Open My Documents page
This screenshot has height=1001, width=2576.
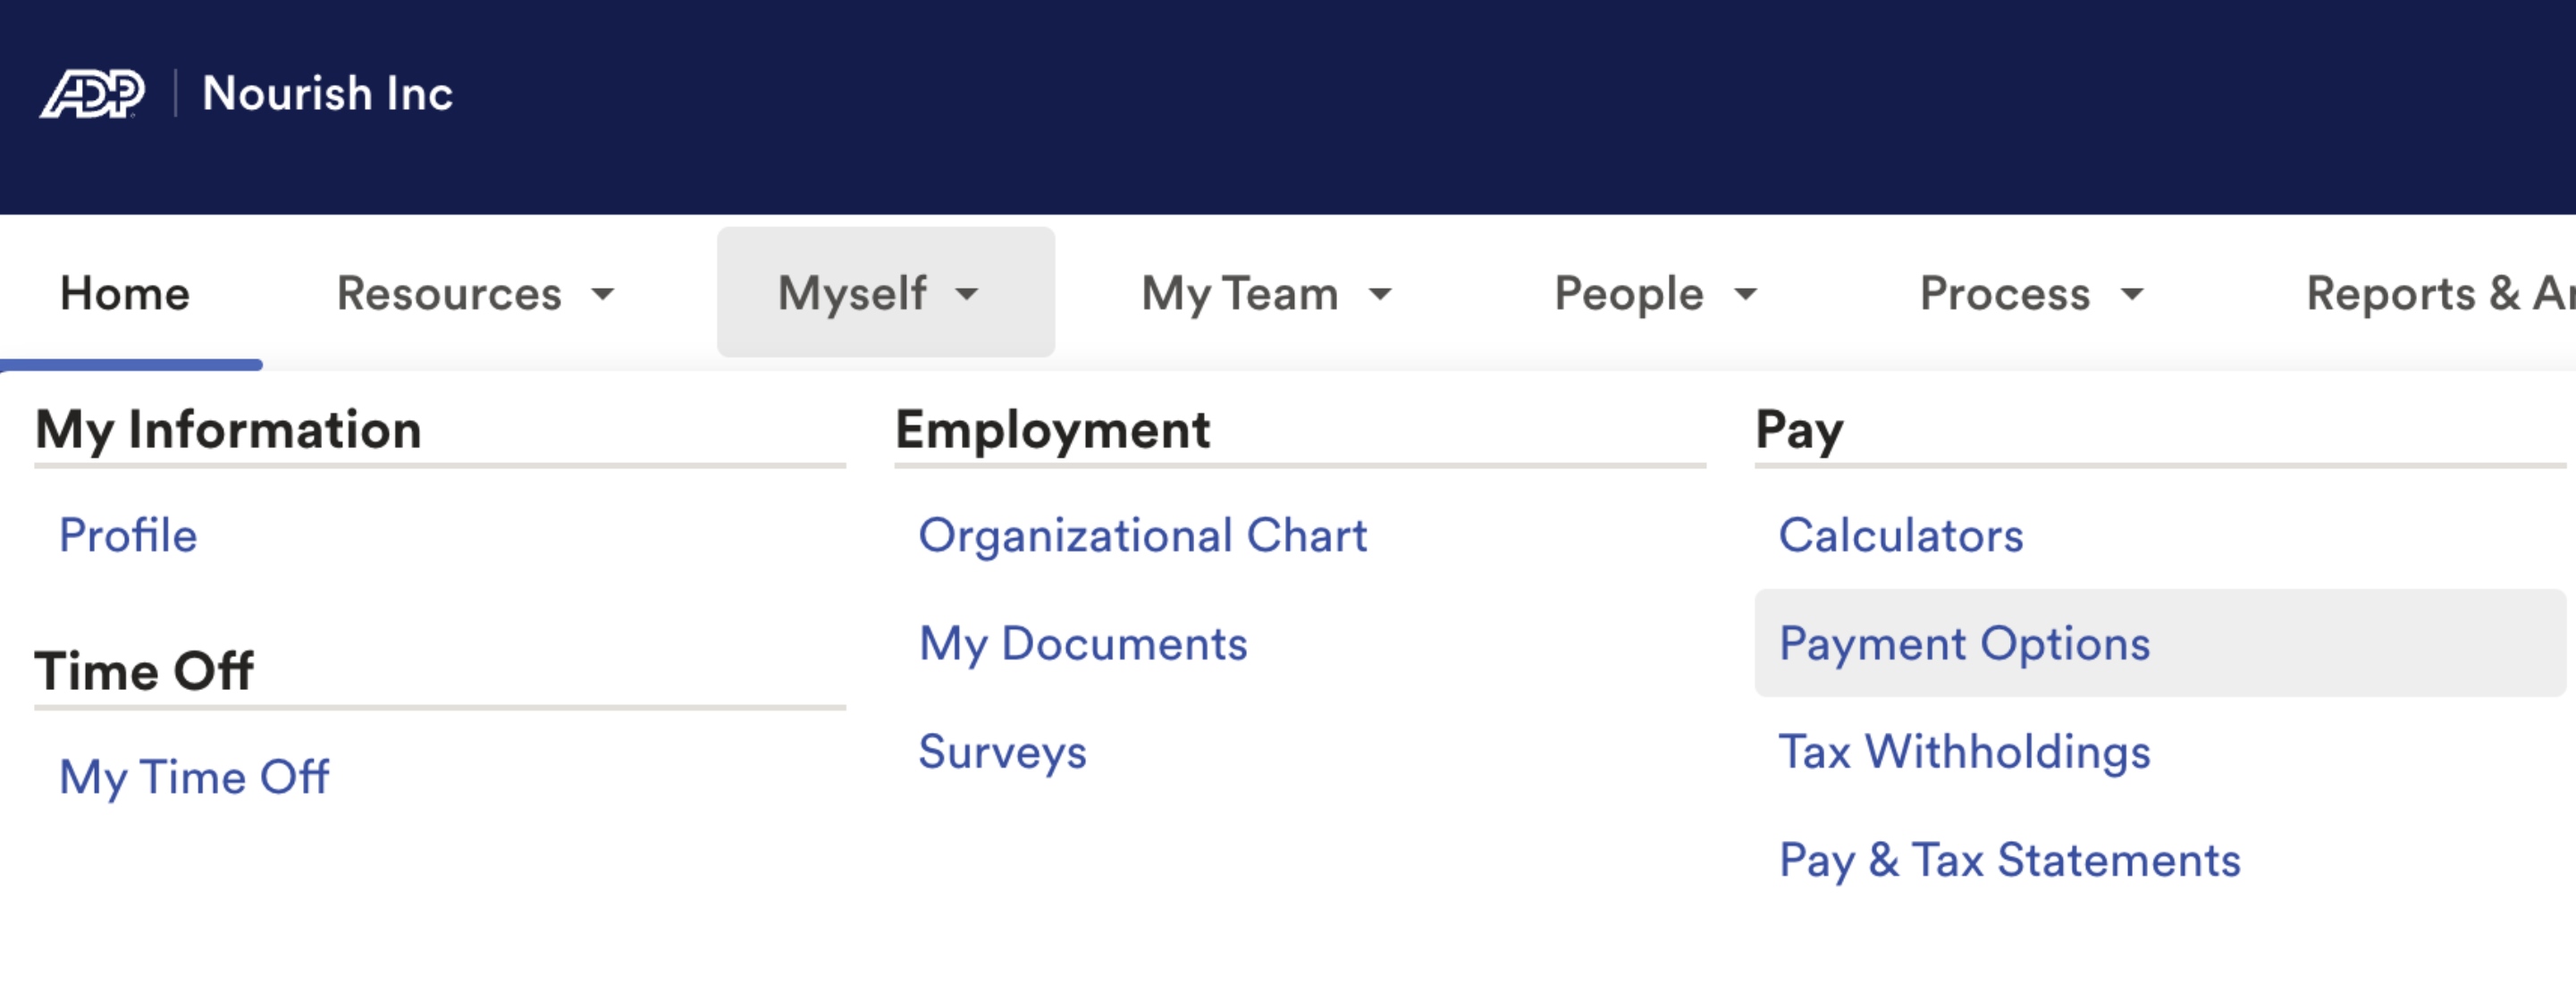(1083, 644)
